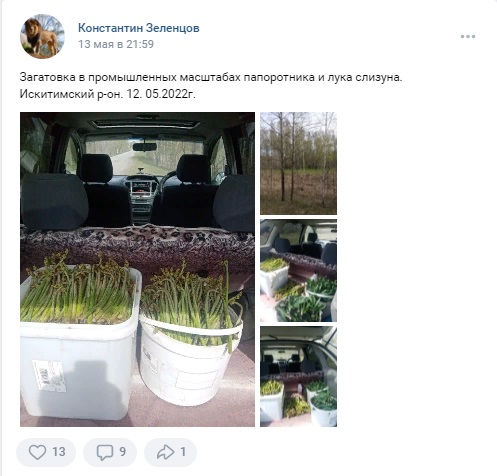This screenshot has width=497, height=476.
Task: Select the caption line about папоротника harvesting
Action: click(x=211, y=77)
